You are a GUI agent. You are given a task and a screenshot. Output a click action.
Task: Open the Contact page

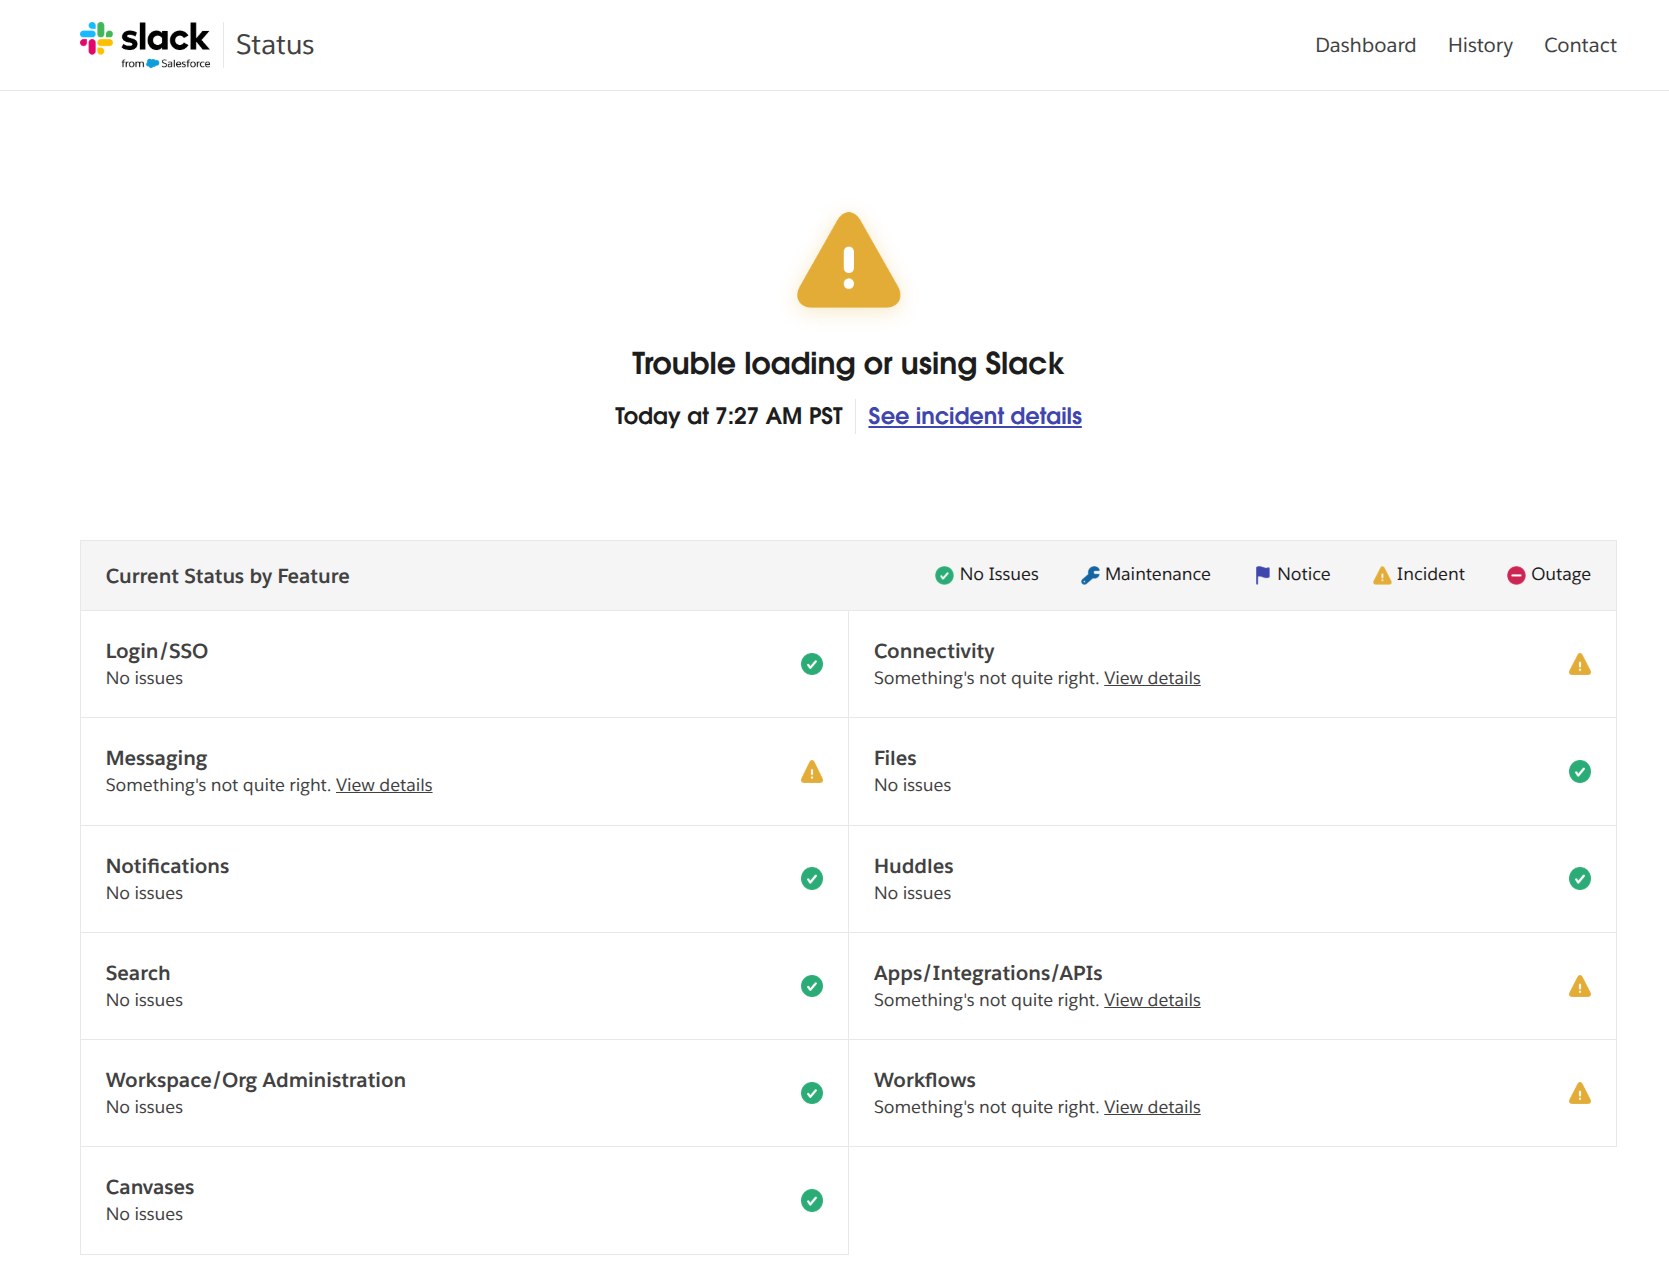[x=1579, y=45]
